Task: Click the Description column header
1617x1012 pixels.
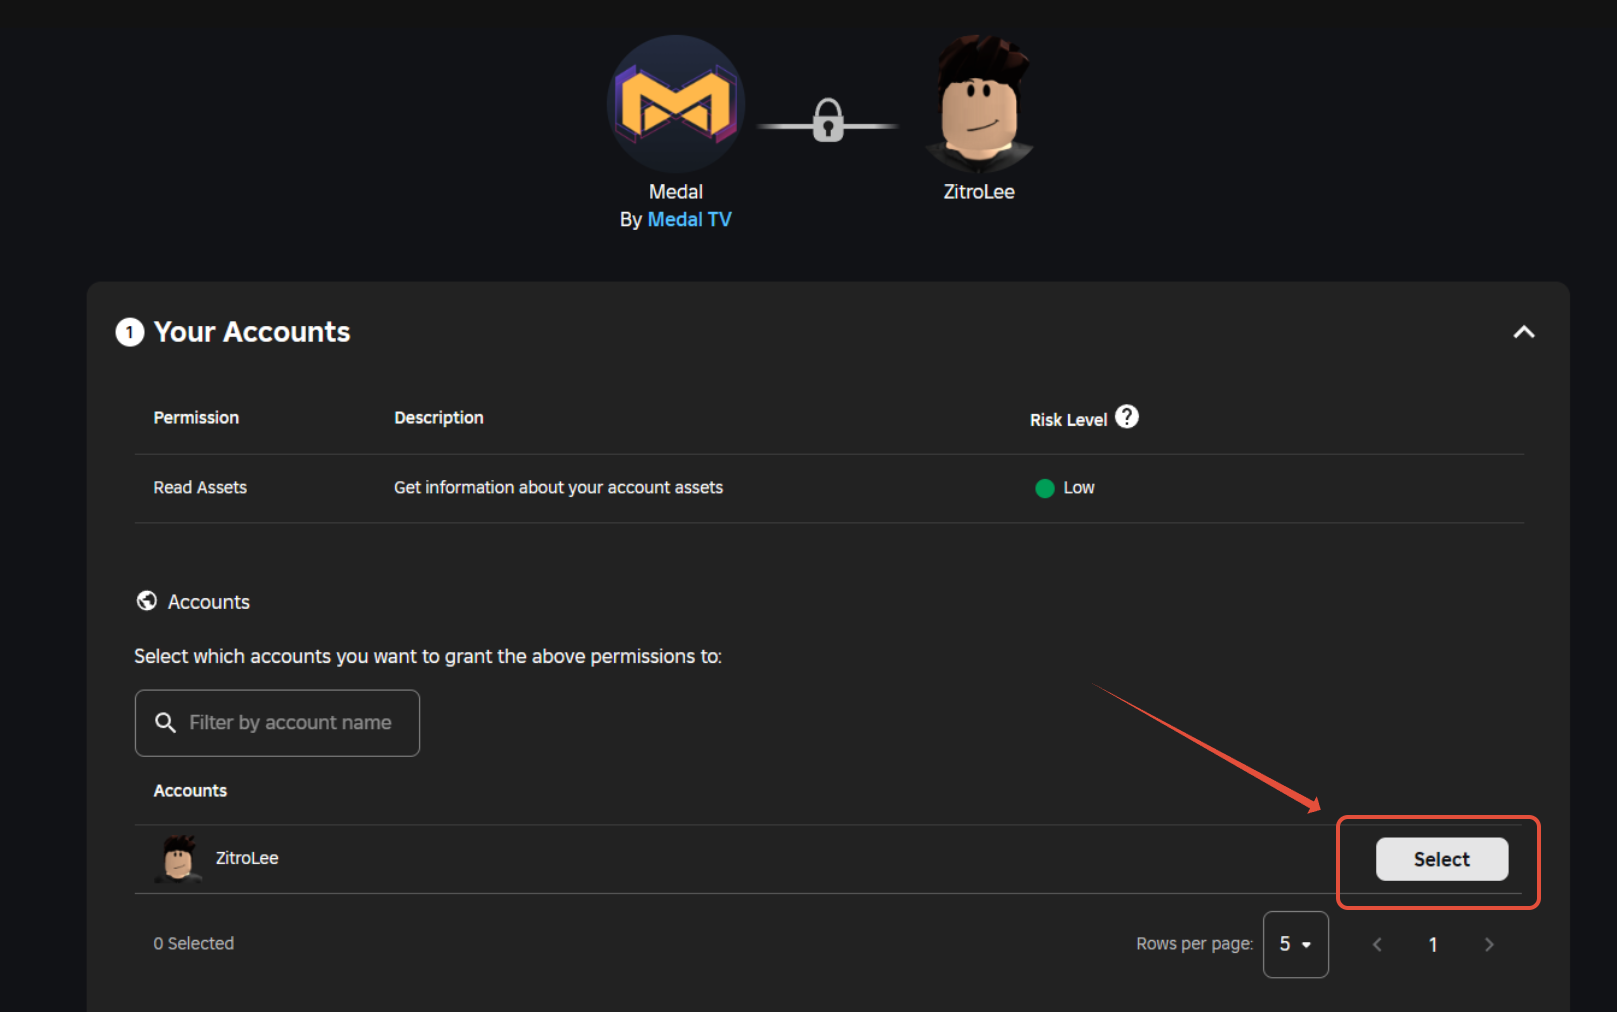Action: click(439, 417)
